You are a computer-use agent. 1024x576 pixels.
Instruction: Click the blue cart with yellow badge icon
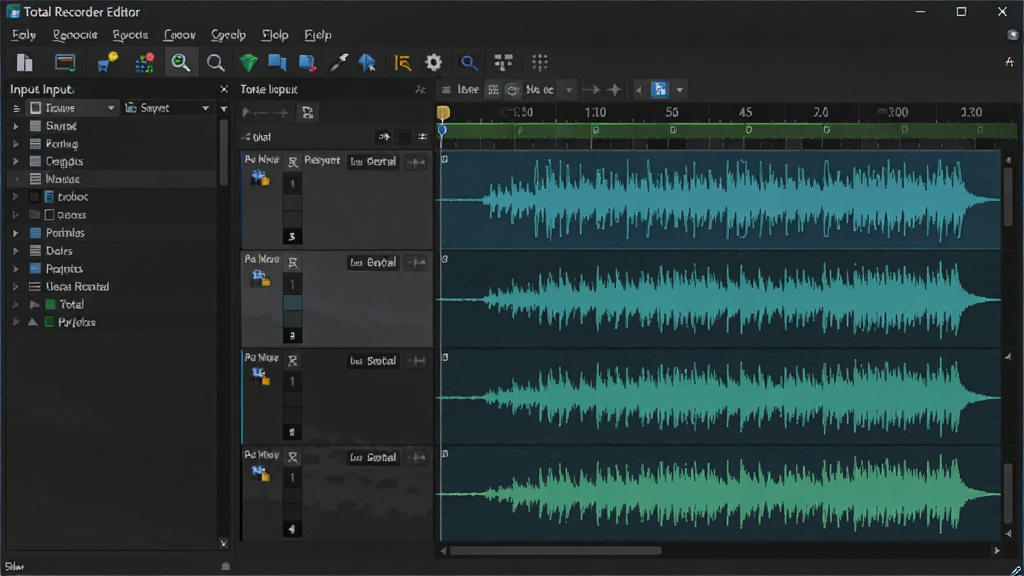[106, 63]
